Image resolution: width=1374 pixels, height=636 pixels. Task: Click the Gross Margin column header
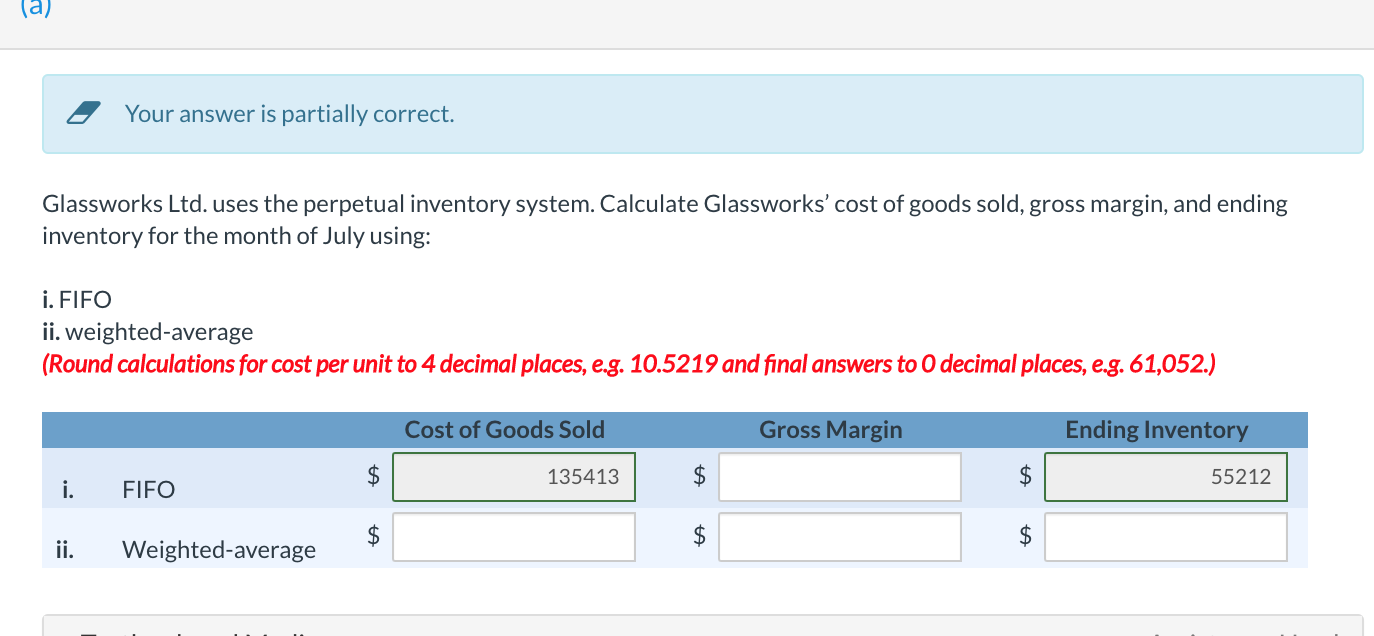coord(831,429)
